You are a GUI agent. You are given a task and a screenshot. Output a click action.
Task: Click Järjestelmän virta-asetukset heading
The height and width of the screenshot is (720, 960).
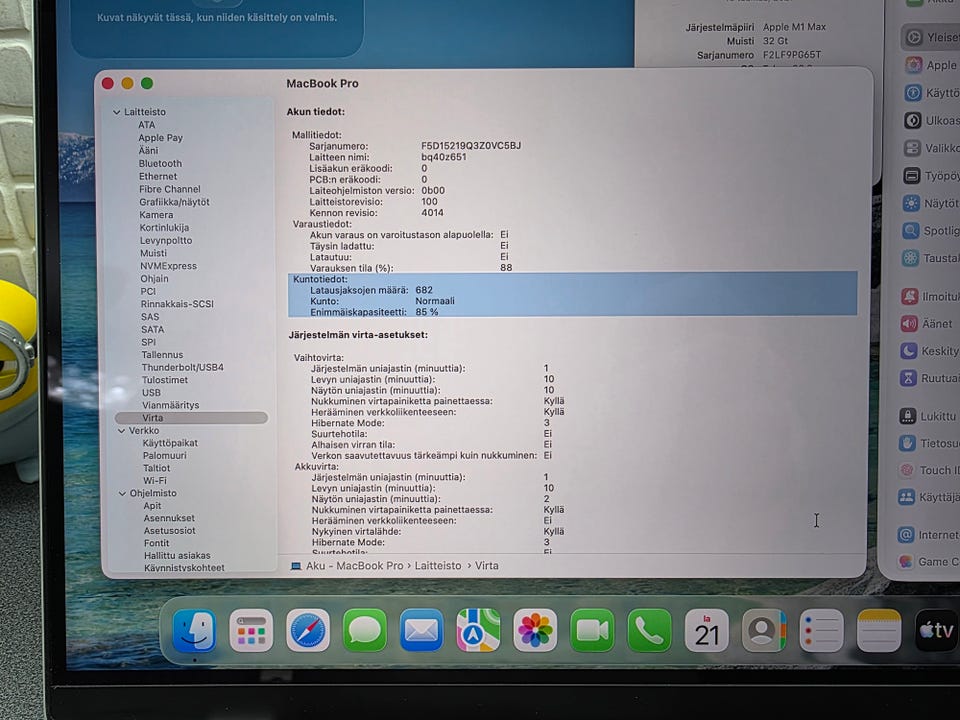[x=358, y=335]
